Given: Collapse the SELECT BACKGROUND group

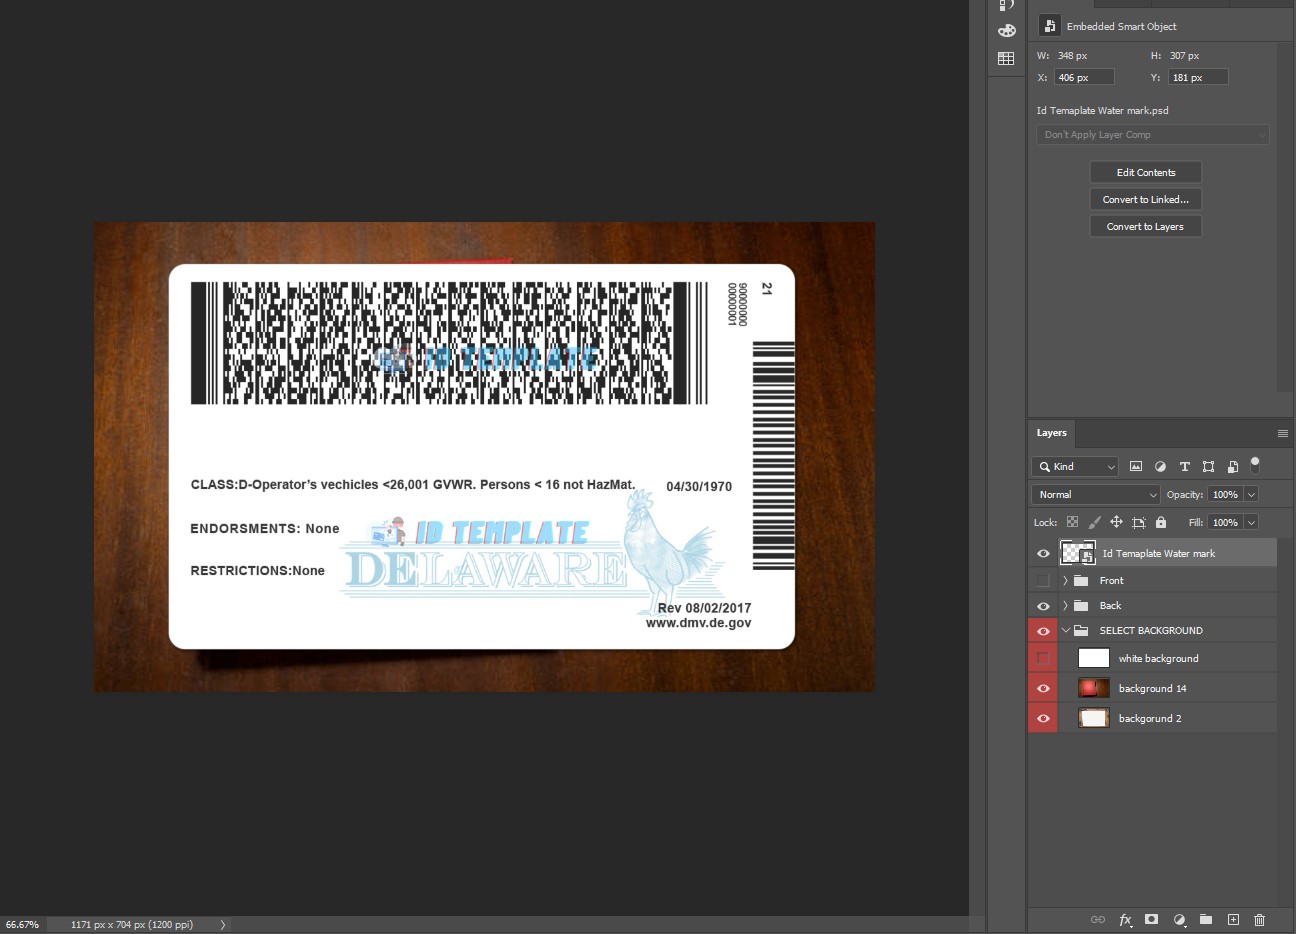Looking at the screenshot, I should pyautogui.click(x=1065, y=630).
